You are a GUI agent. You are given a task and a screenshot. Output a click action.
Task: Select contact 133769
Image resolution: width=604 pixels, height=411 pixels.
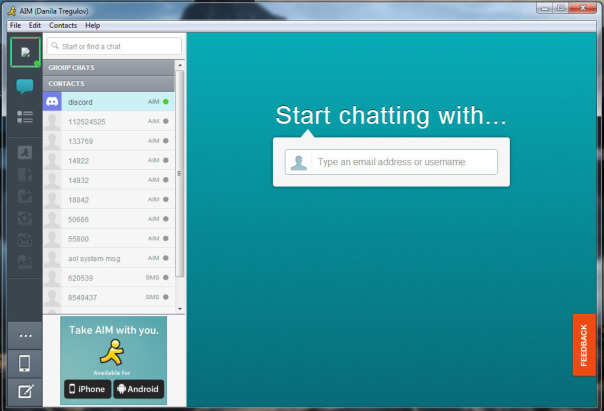[109, 141]
